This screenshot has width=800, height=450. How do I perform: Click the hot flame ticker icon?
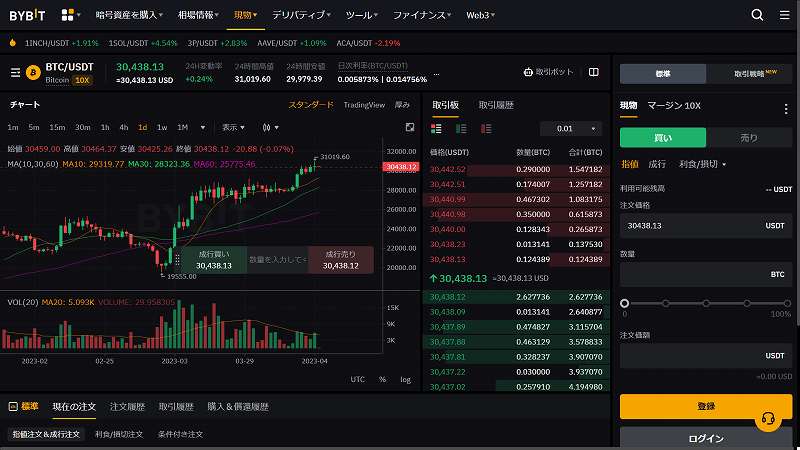[x=13, y=43]
